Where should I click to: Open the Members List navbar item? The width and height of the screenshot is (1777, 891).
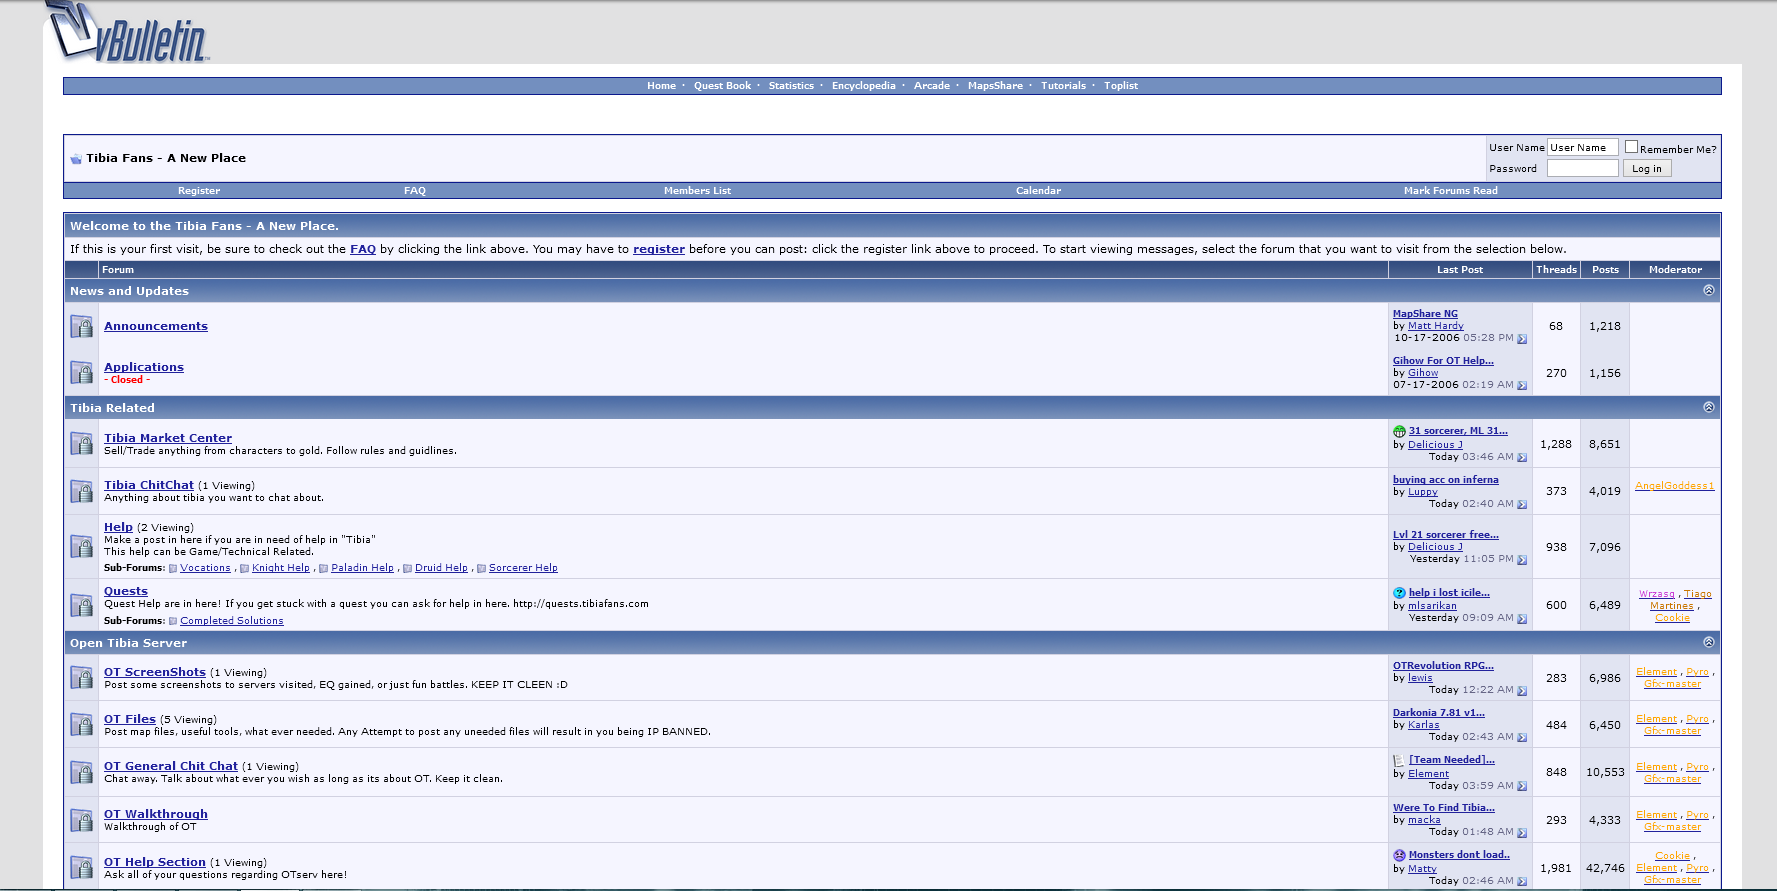pyautogui.click(x=697, y=191)
